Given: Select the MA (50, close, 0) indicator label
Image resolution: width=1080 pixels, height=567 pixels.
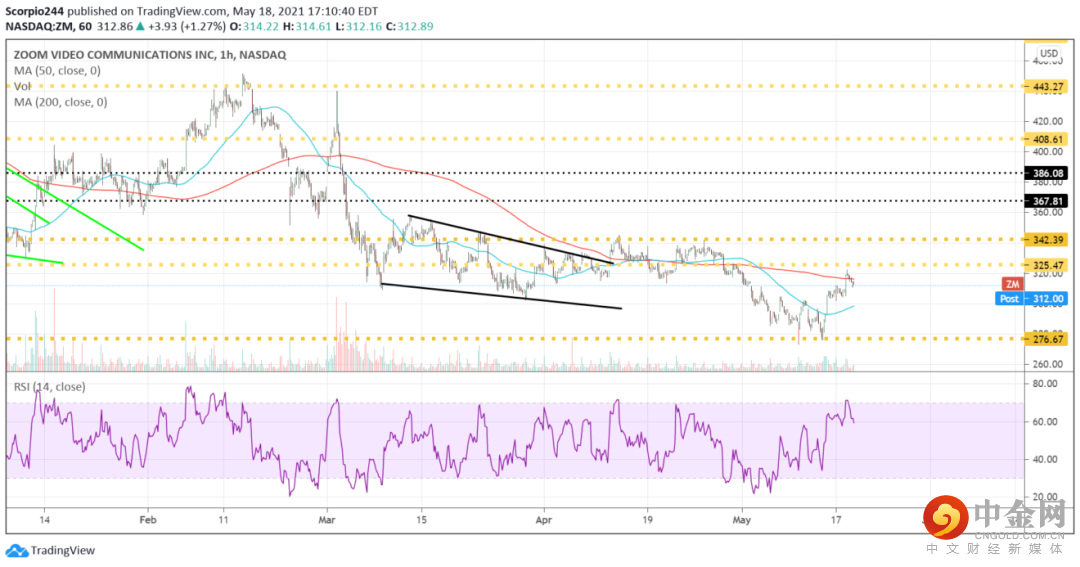Looking at the screenshot, I should pos(57,70).
